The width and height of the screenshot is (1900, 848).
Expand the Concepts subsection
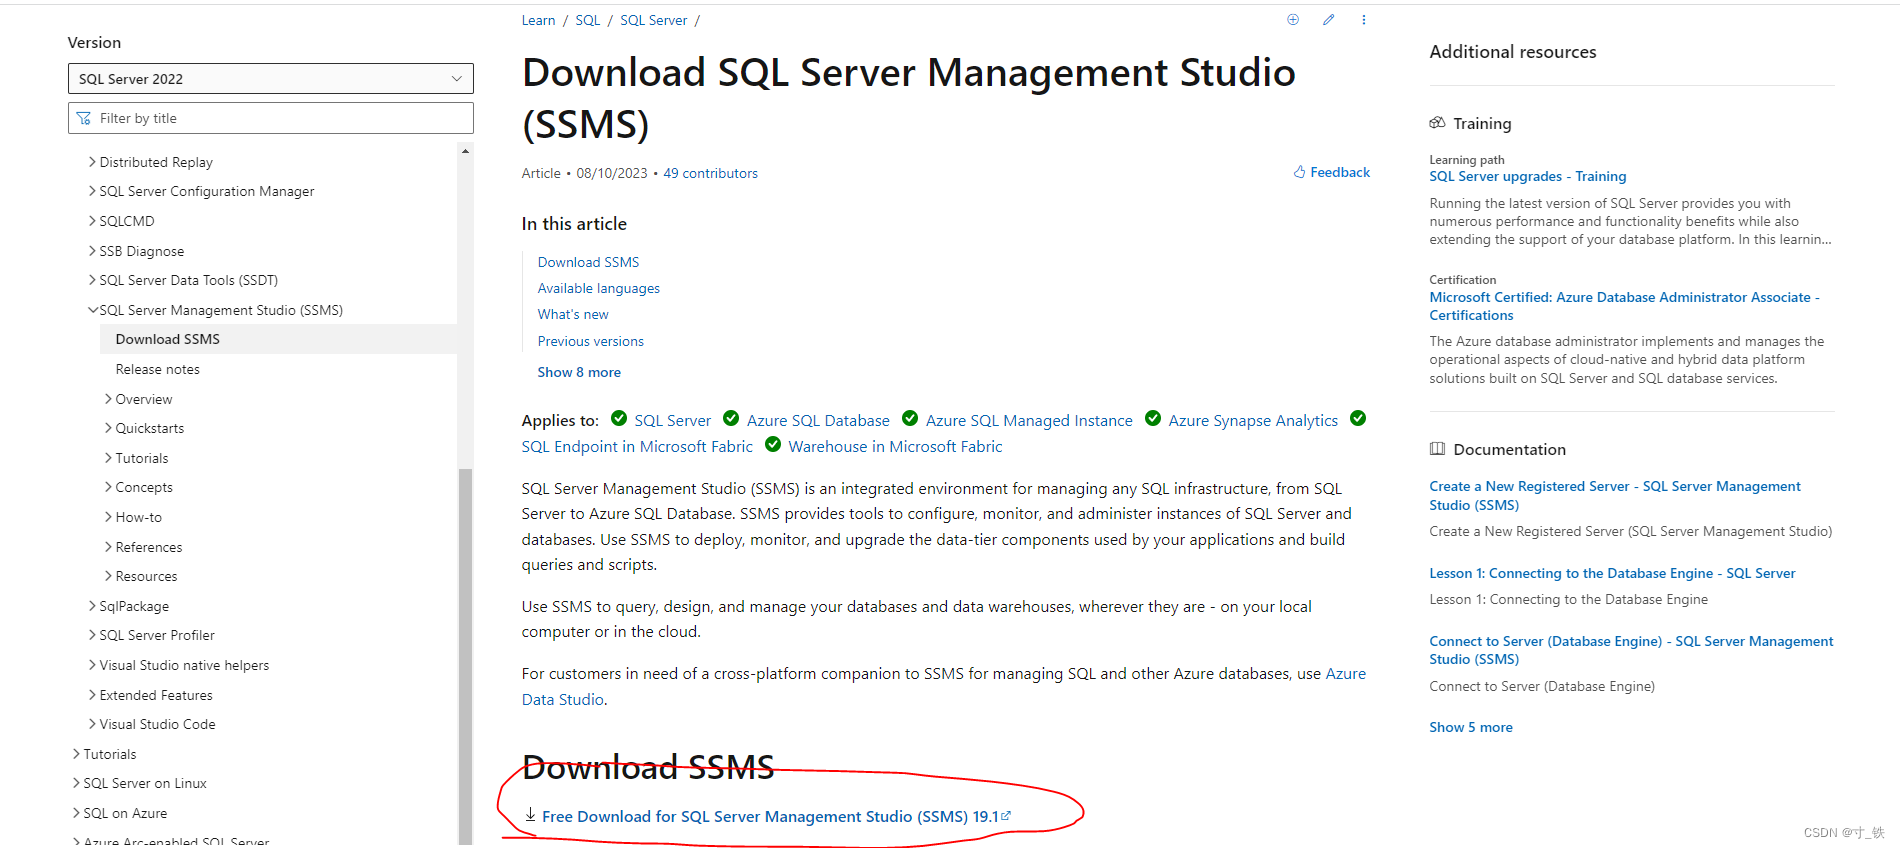point(108,487)
